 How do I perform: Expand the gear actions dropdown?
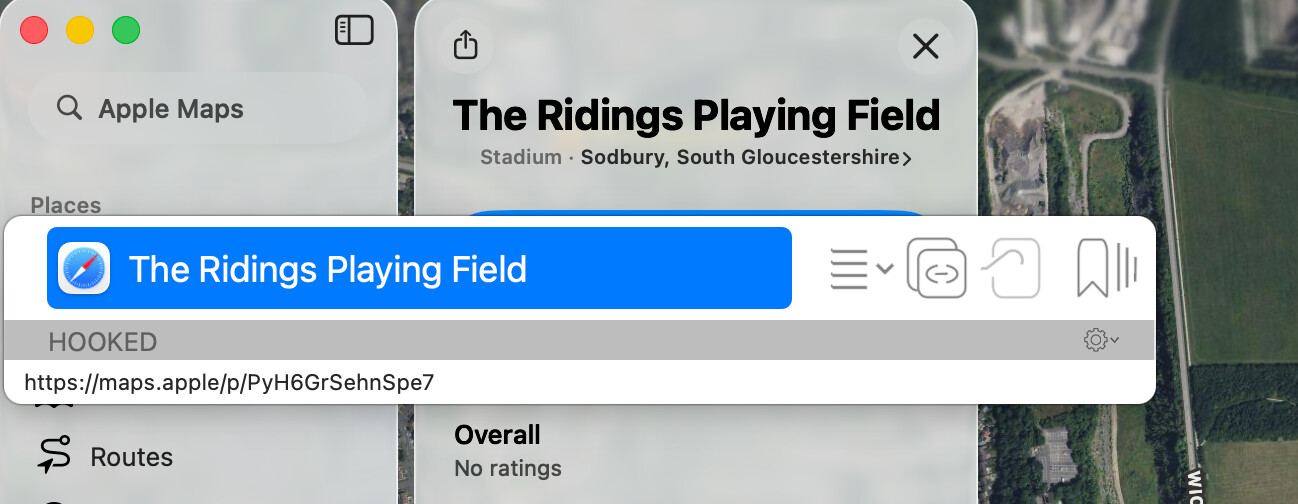[1101, 340]
